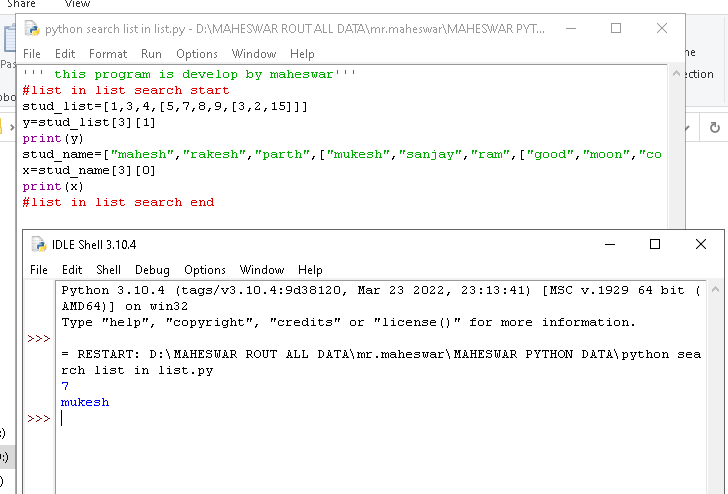Viewport: 728px width, 494px height.
Task: Switch to the Share ribbon tab
Action: 21,5
